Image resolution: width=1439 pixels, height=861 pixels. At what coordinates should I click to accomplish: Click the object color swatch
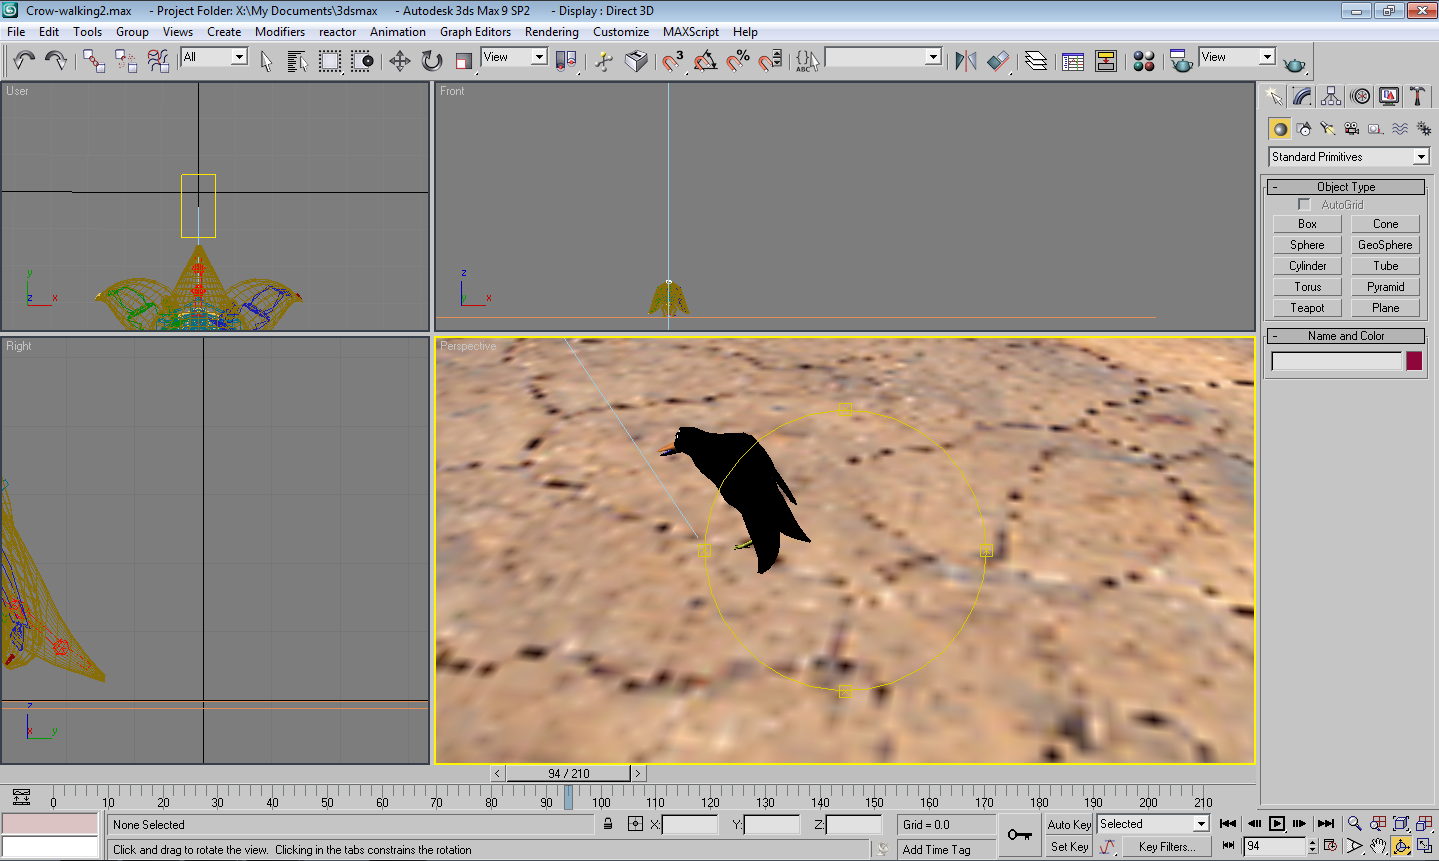[x=1414, y=361]
